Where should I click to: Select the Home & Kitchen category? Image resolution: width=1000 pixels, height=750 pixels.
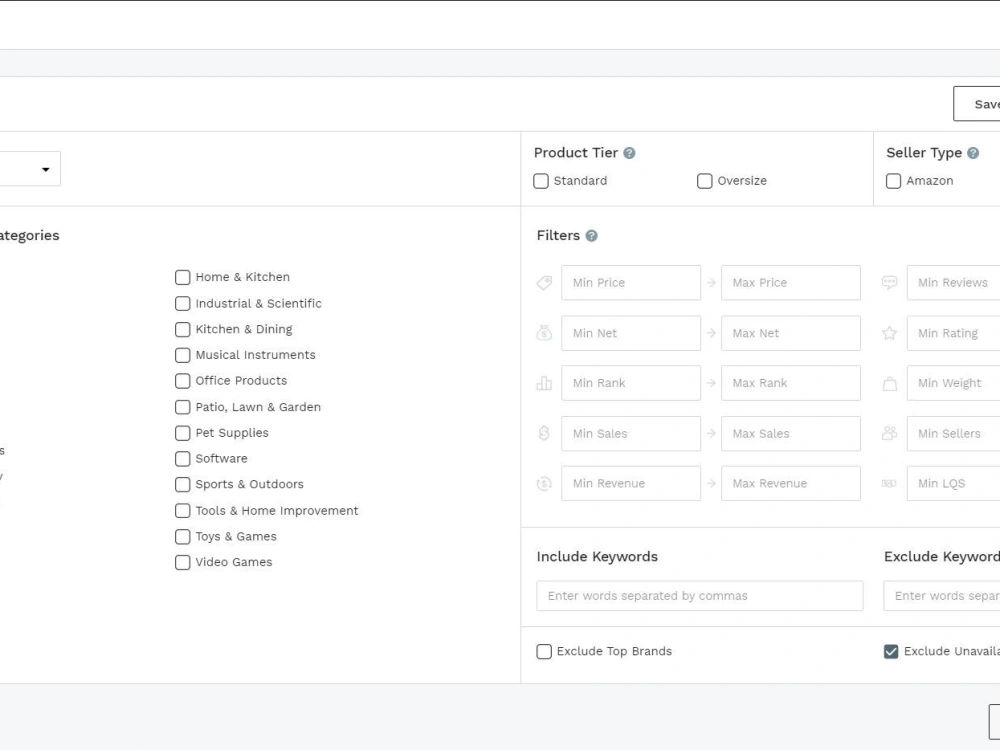[x=182, y=277]
